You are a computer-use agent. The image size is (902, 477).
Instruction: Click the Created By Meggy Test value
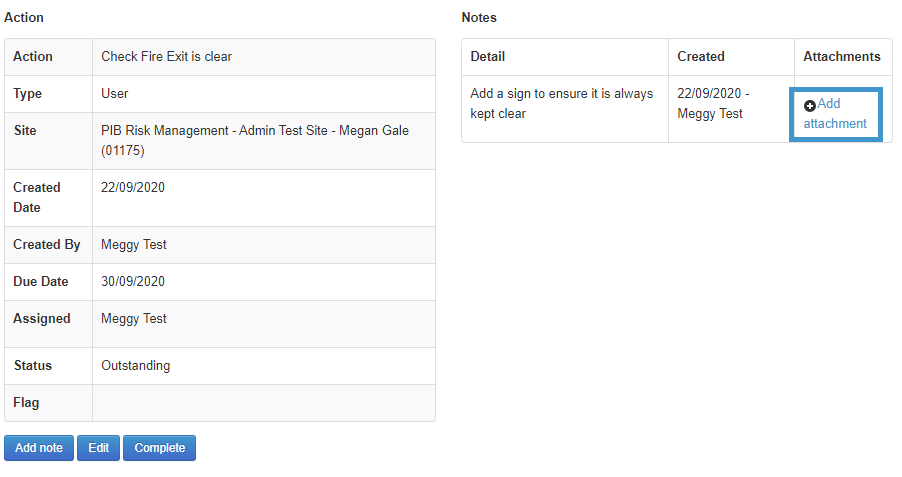[x=133, y=245]
